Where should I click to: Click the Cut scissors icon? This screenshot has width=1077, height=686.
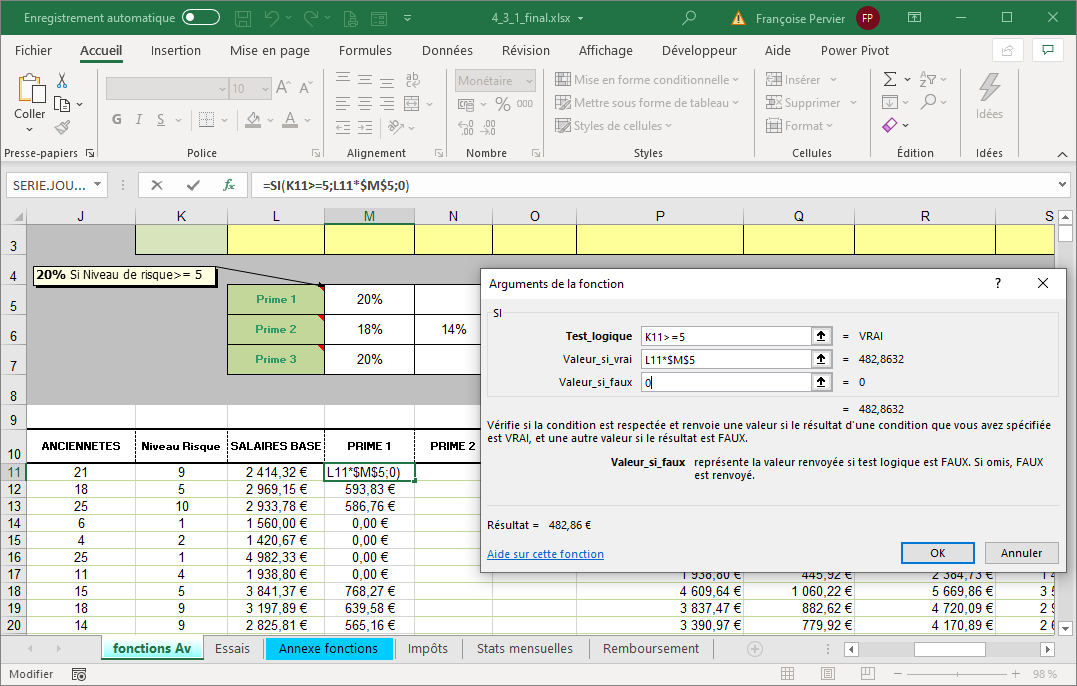pyautogui.click(x=62, y=81)
